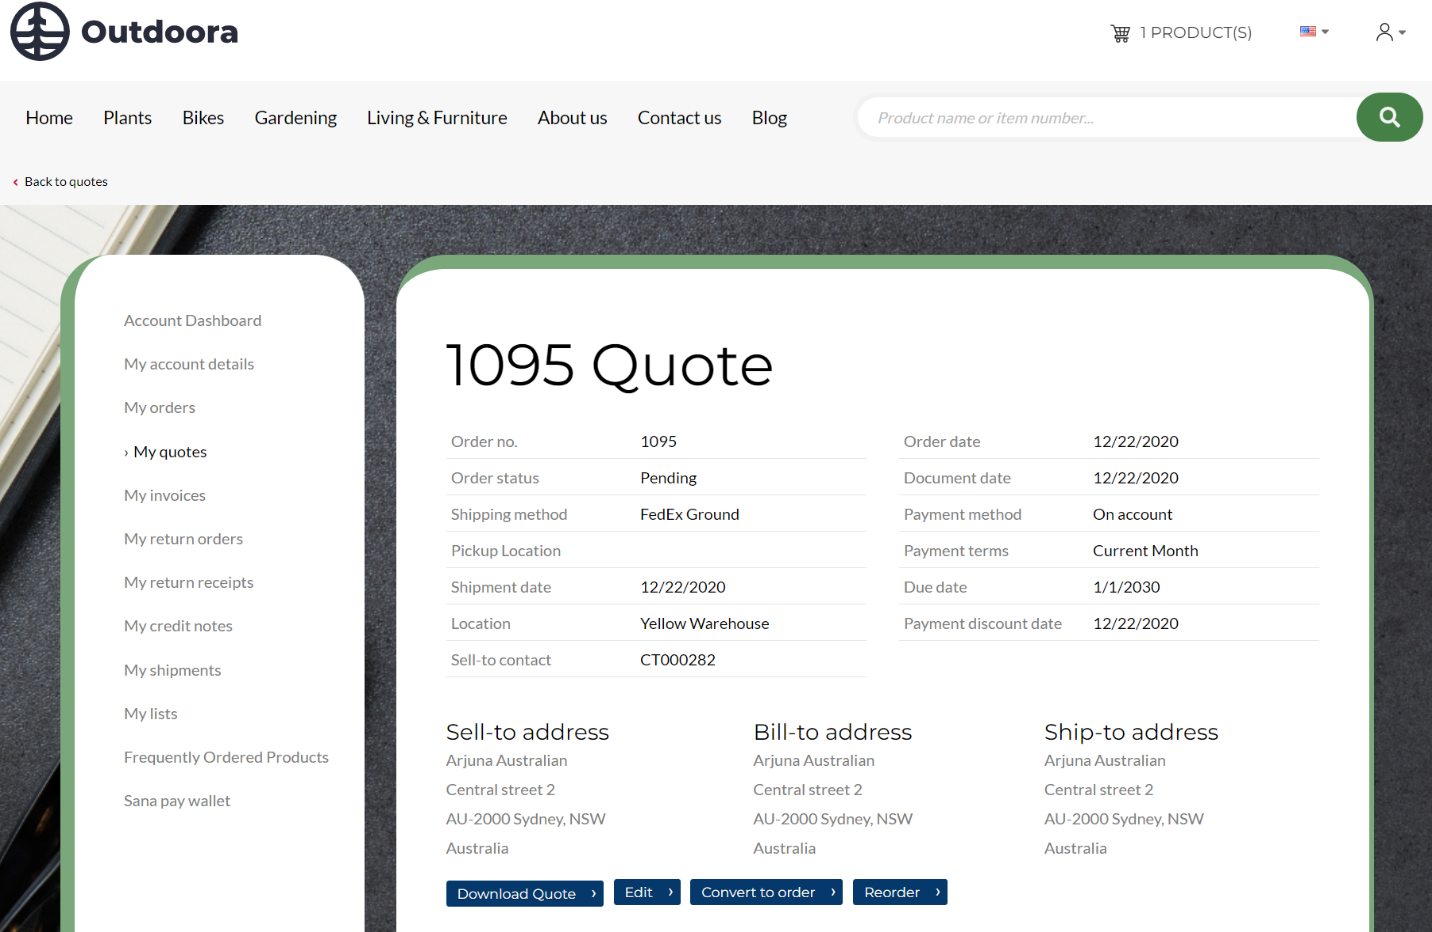Open My invoices in sidebar
This screenshot has height=932, width=1432.
point(165,495)
